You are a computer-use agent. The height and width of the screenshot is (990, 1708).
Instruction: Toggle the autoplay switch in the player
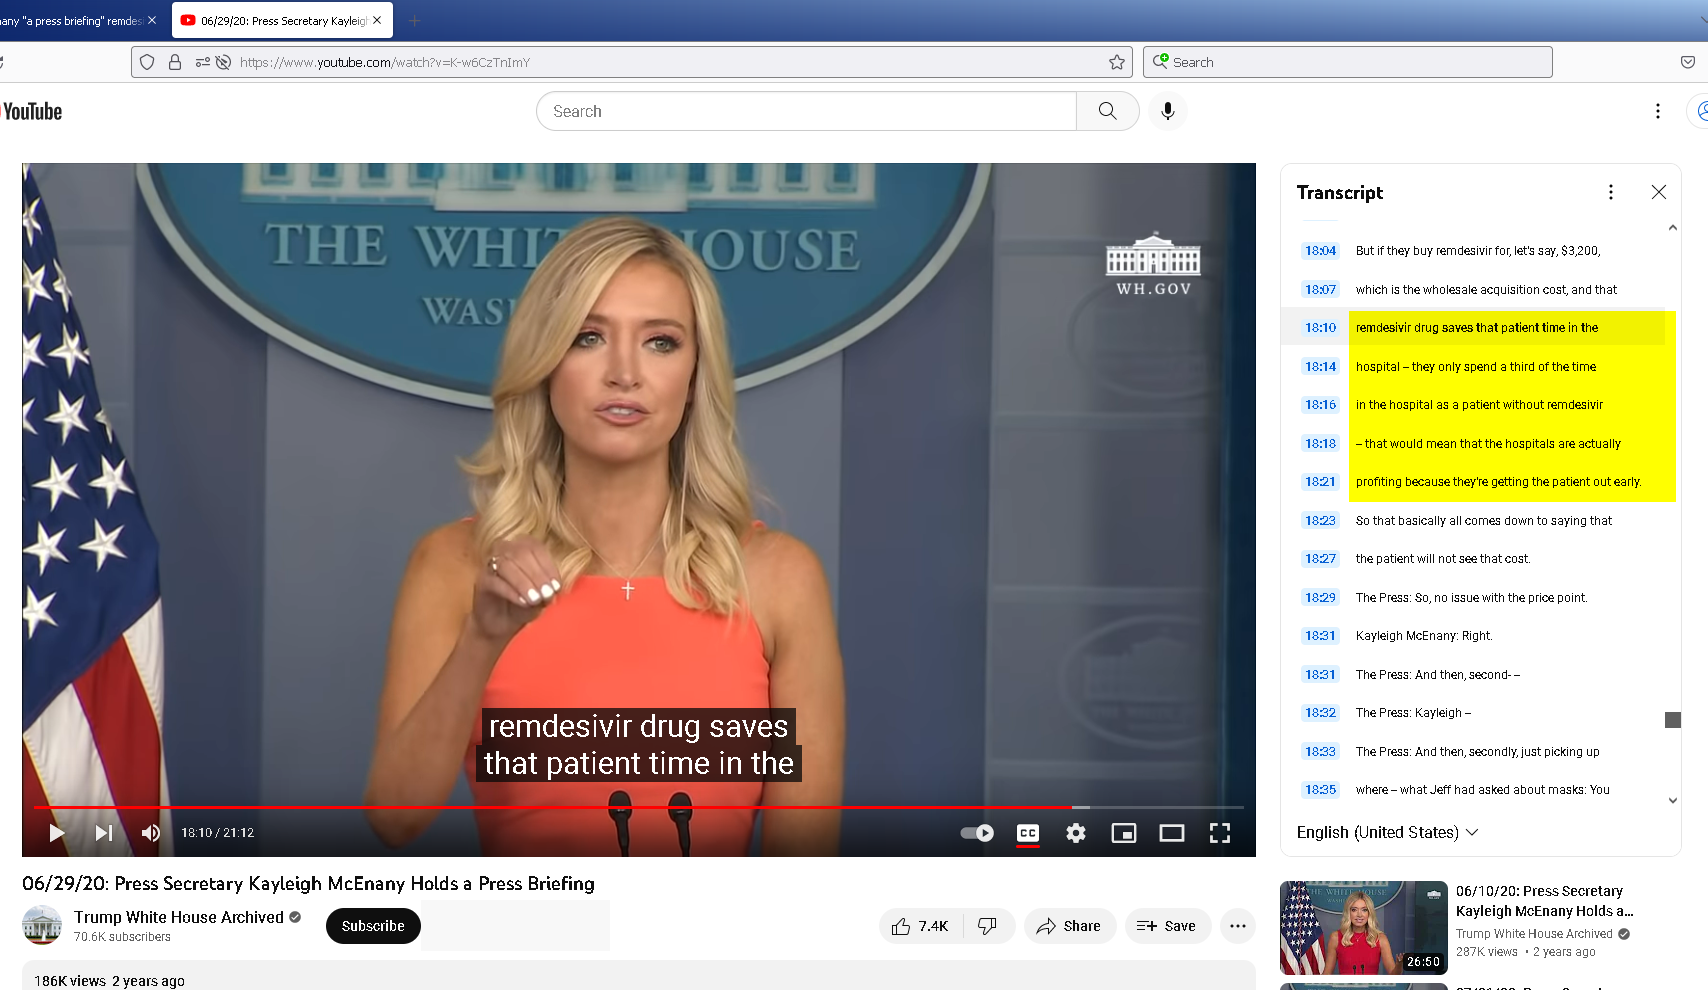[977, 833]
